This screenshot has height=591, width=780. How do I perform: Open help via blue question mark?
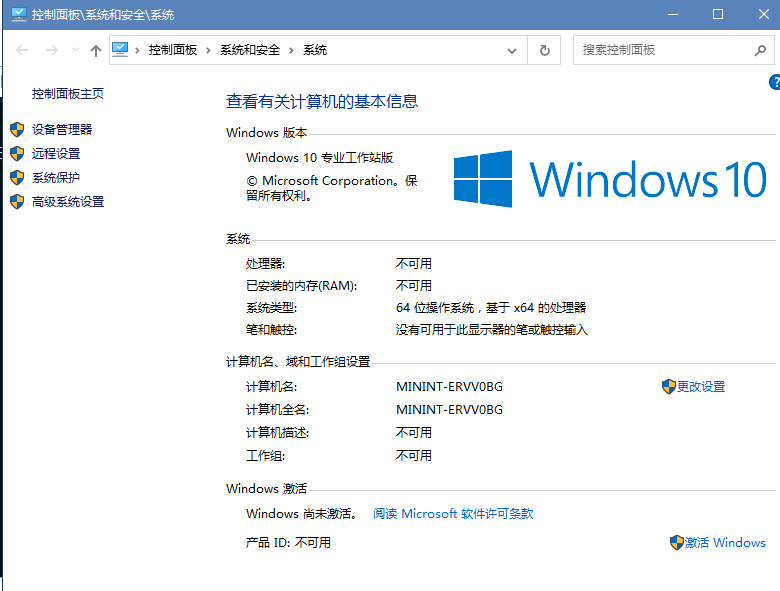775,82
